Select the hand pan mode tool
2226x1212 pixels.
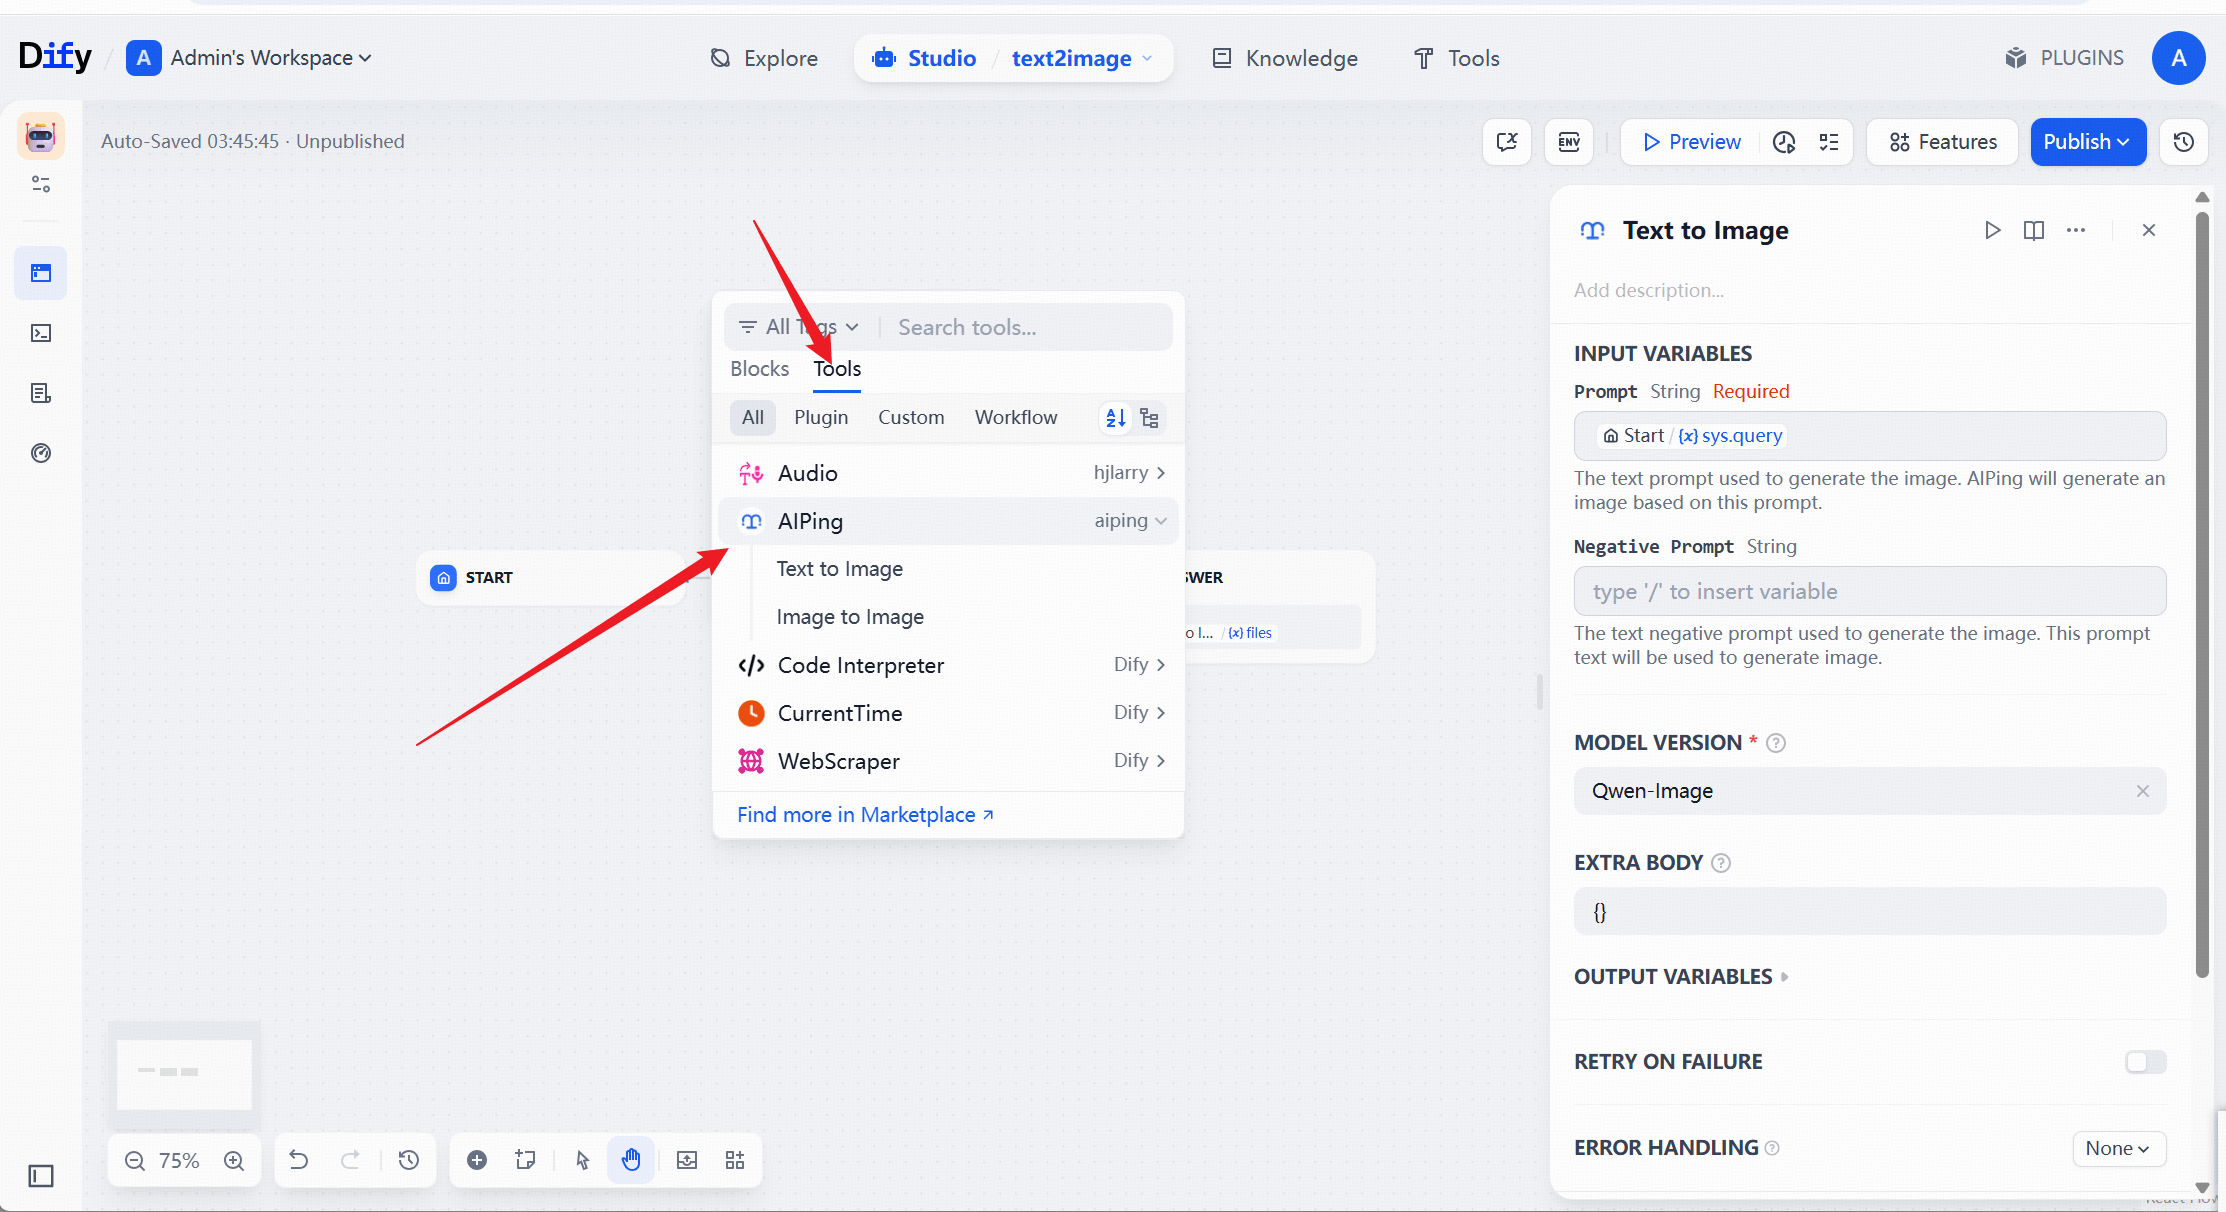tap(631, 1160)
